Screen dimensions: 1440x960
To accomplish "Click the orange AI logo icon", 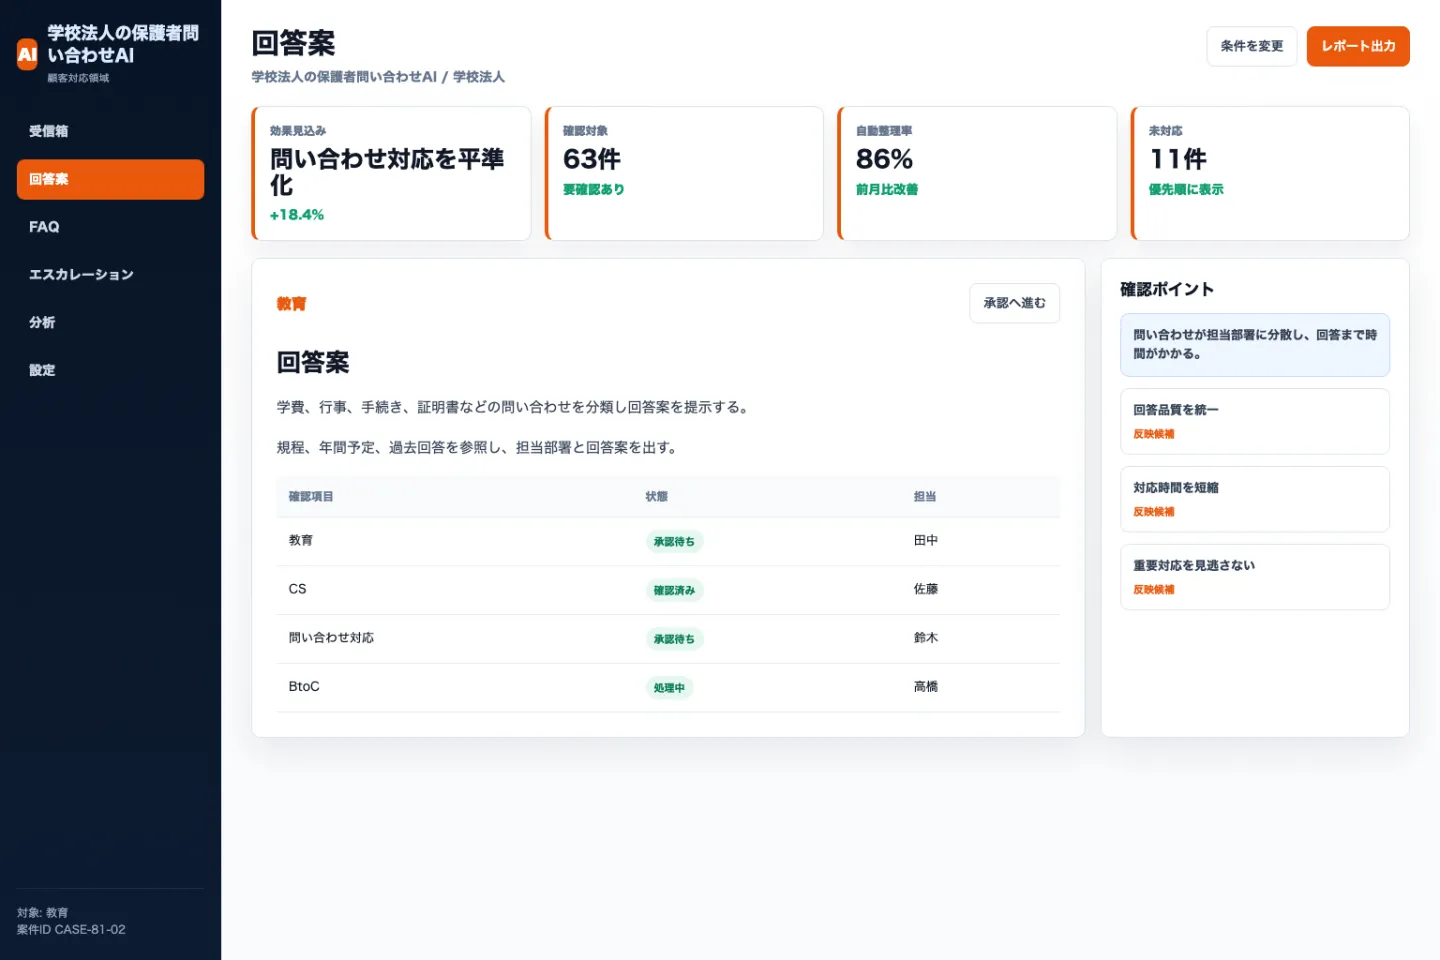I will pos(27,54).
